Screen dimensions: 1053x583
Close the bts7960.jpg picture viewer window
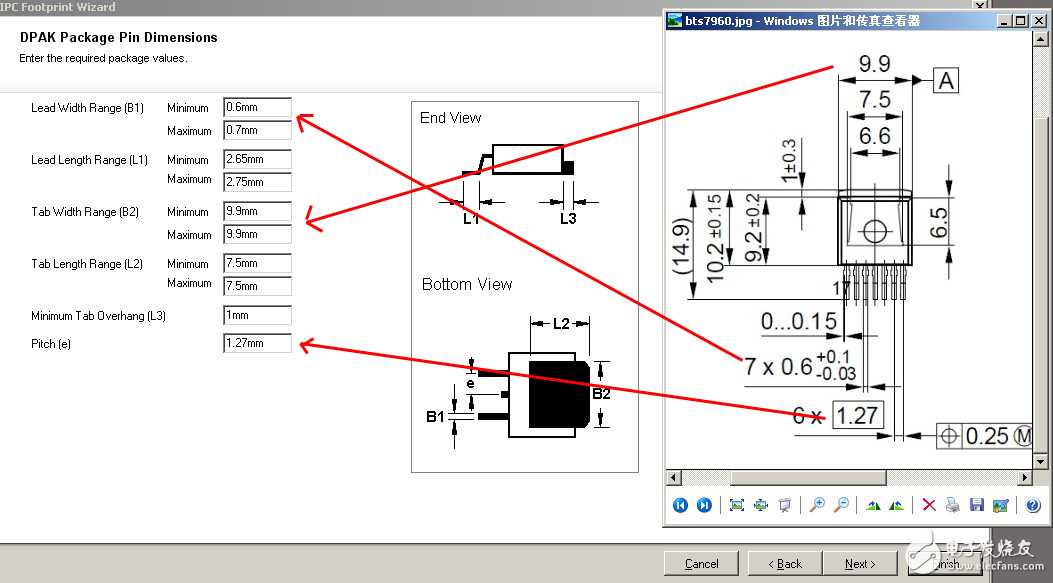(1038, 21)
